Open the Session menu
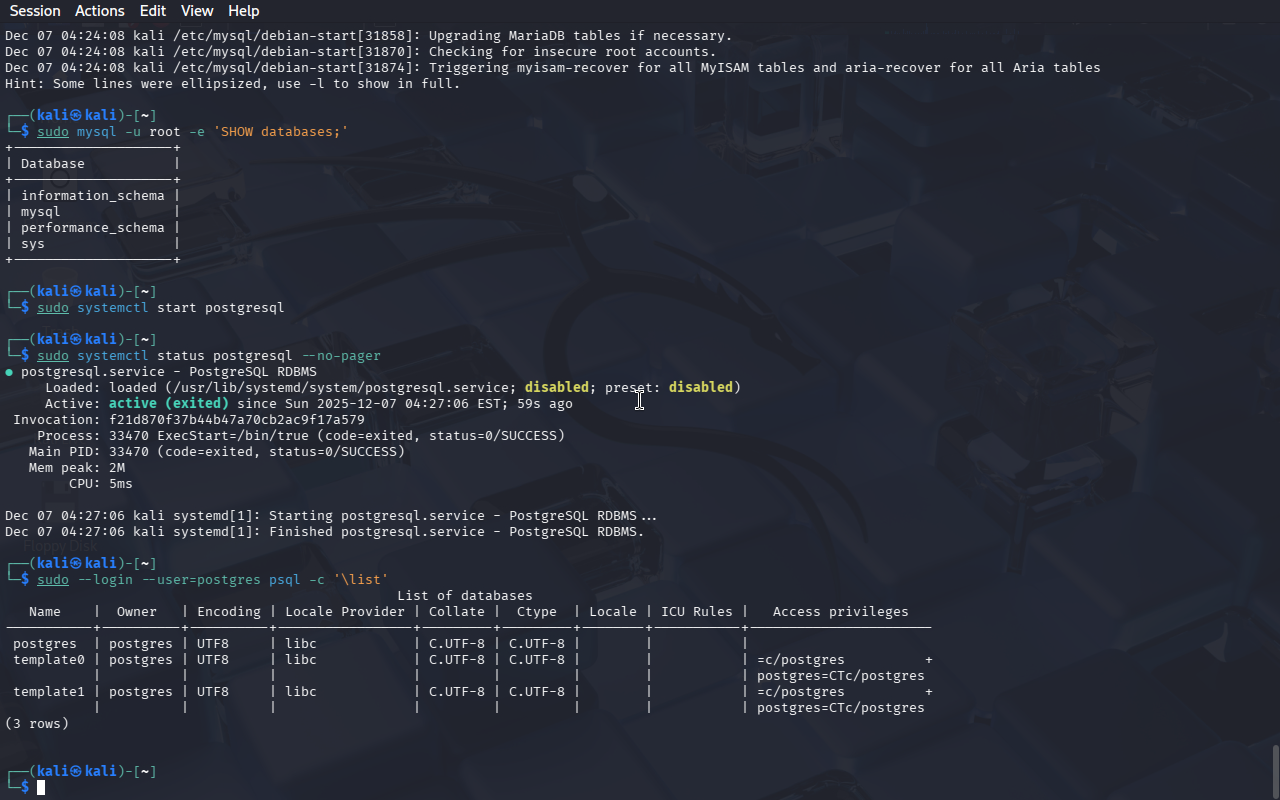This screenshot has height=800, width=1280. pyautogui.click(x=35, y=11)
